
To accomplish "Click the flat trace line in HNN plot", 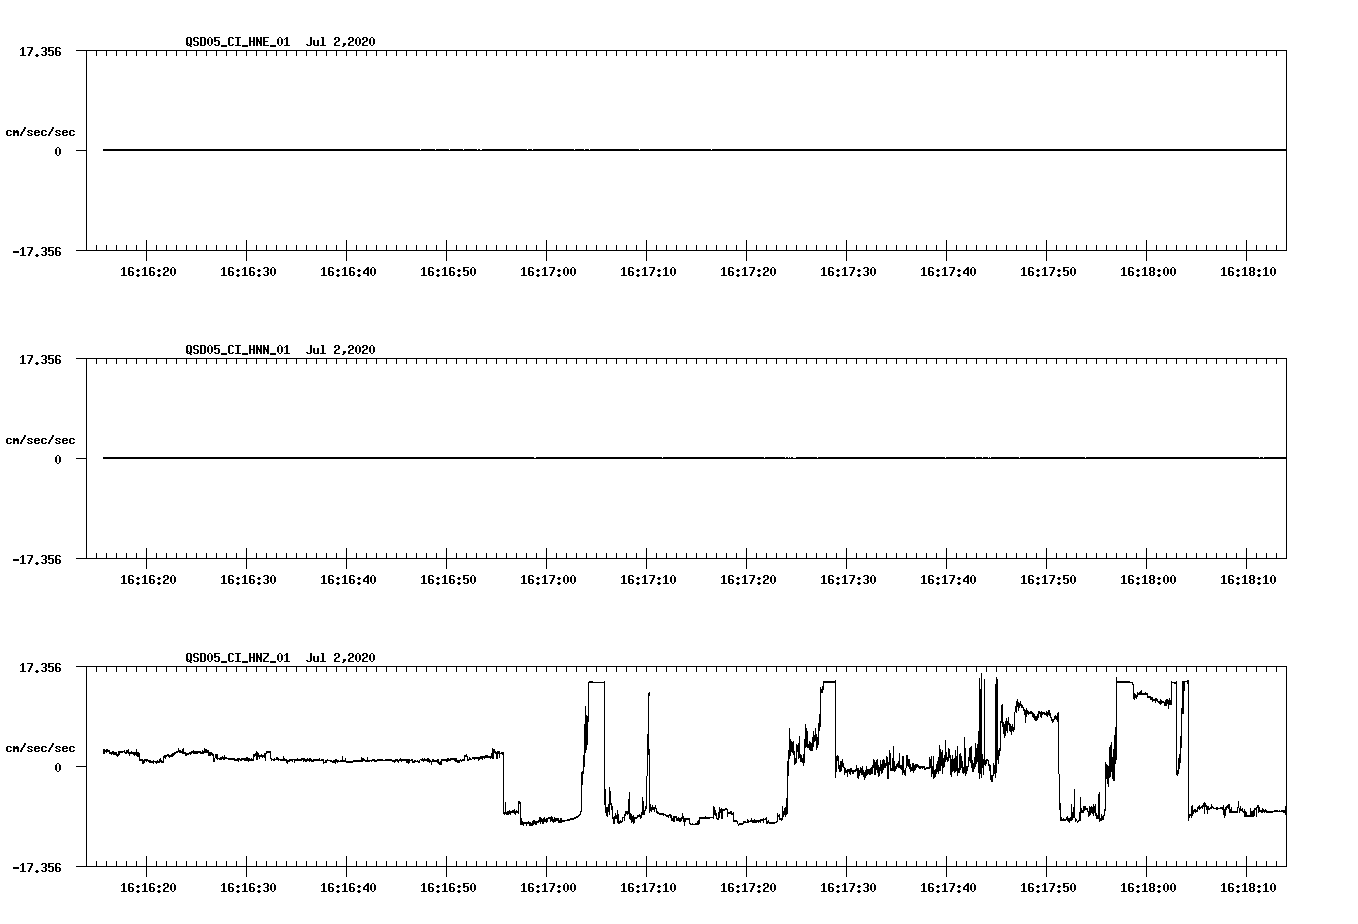I will coord(694,458).
